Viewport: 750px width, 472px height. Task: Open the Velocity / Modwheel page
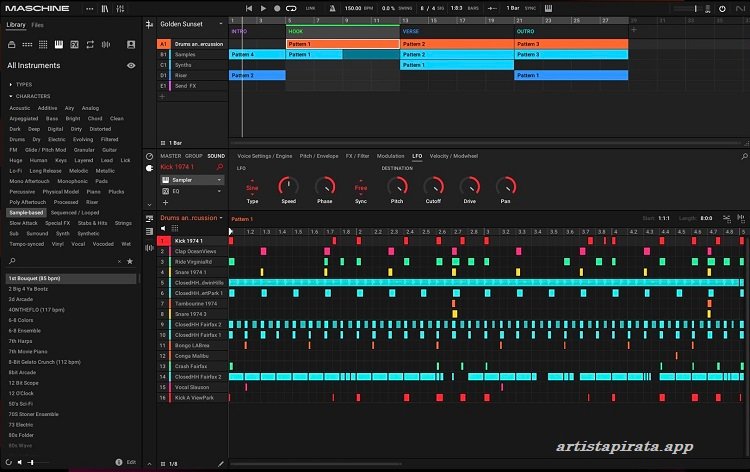(453, 156)
